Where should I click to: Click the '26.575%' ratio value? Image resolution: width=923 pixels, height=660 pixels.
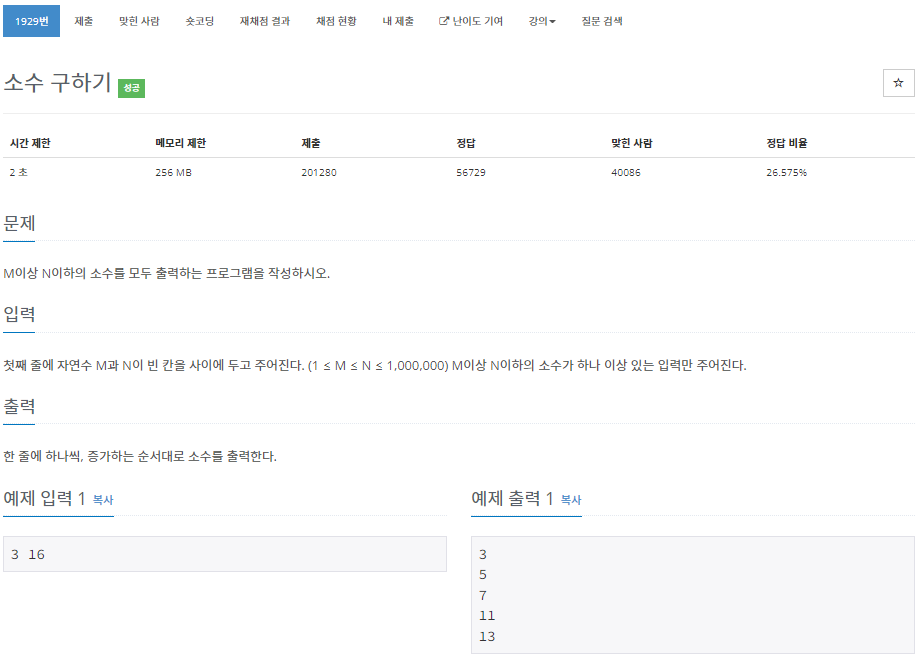tap(786, 173)
